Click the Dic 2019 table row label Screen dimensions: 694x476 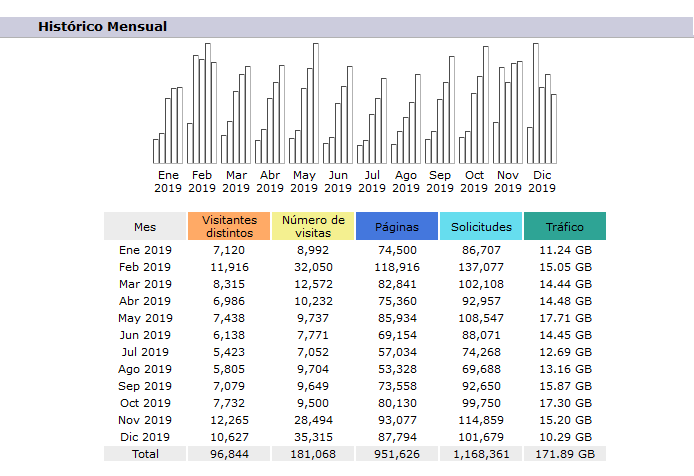point(145,437)
